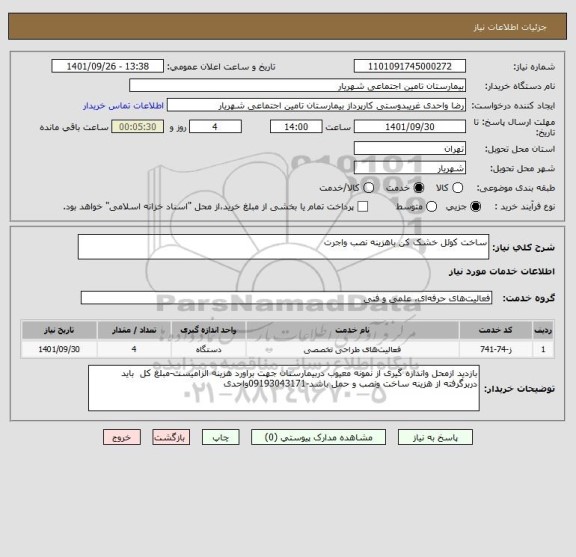Click the بازگشت back button
Viewport: 576px width, 557px height.
[x=171, y=437]
